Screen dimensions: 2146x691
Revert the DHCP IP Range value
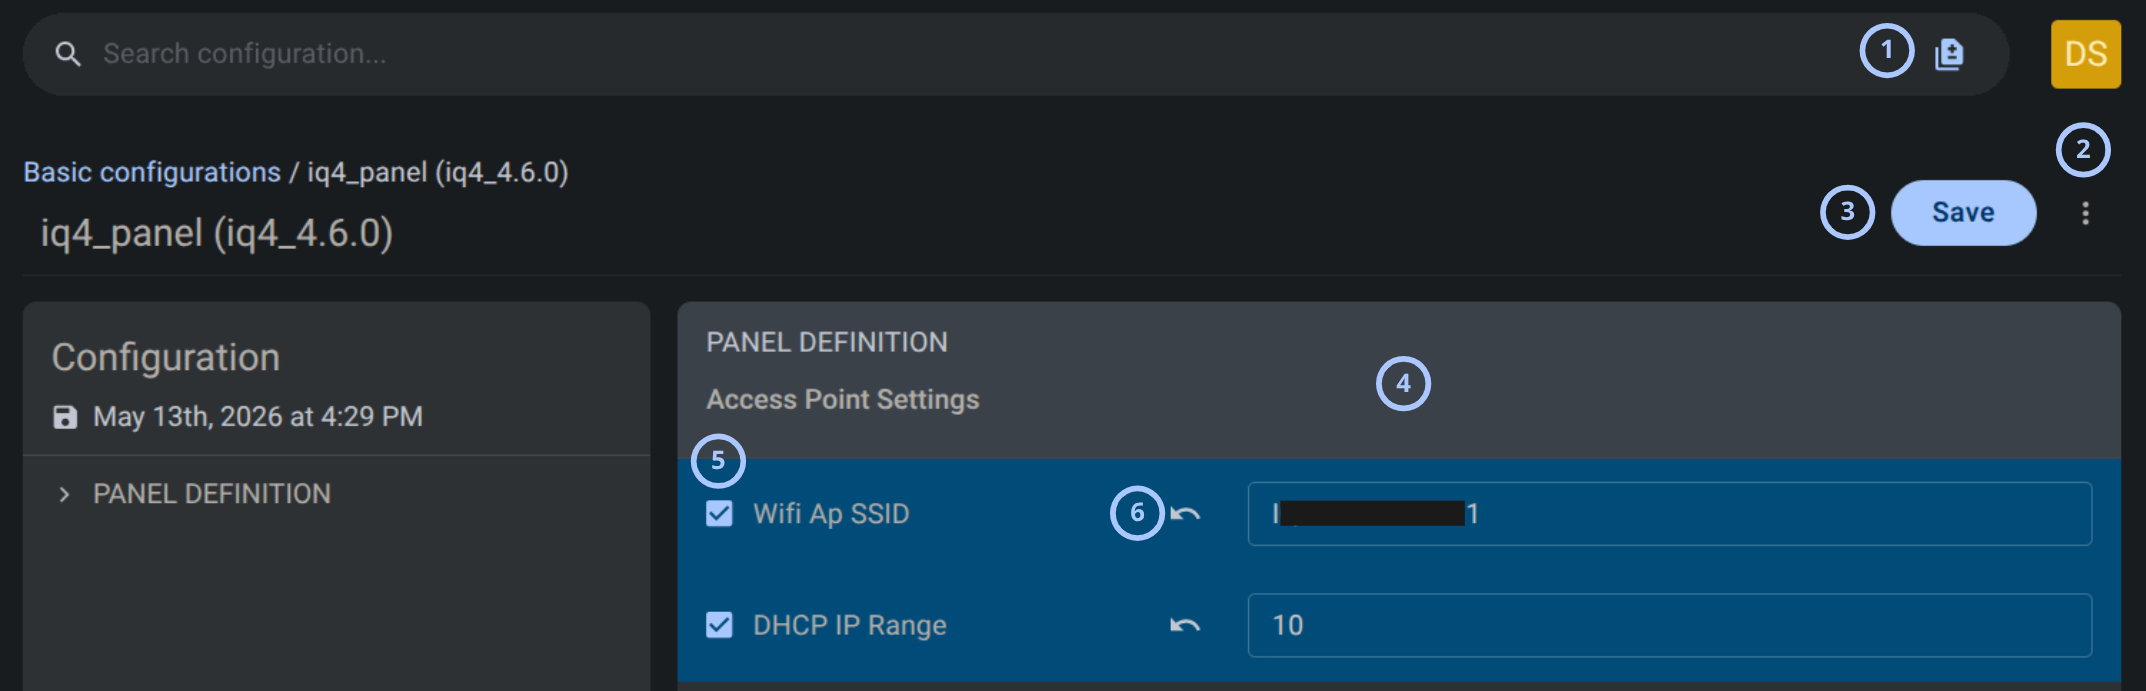[1185, 626]
